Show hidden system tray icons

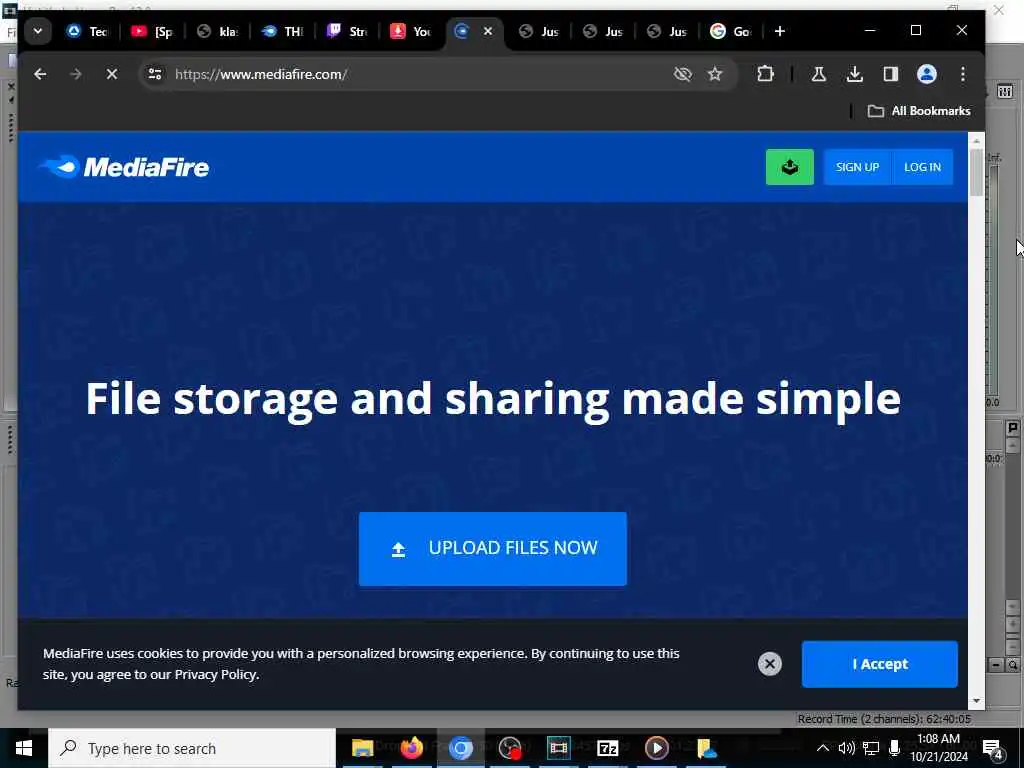[x=823, y=748]
